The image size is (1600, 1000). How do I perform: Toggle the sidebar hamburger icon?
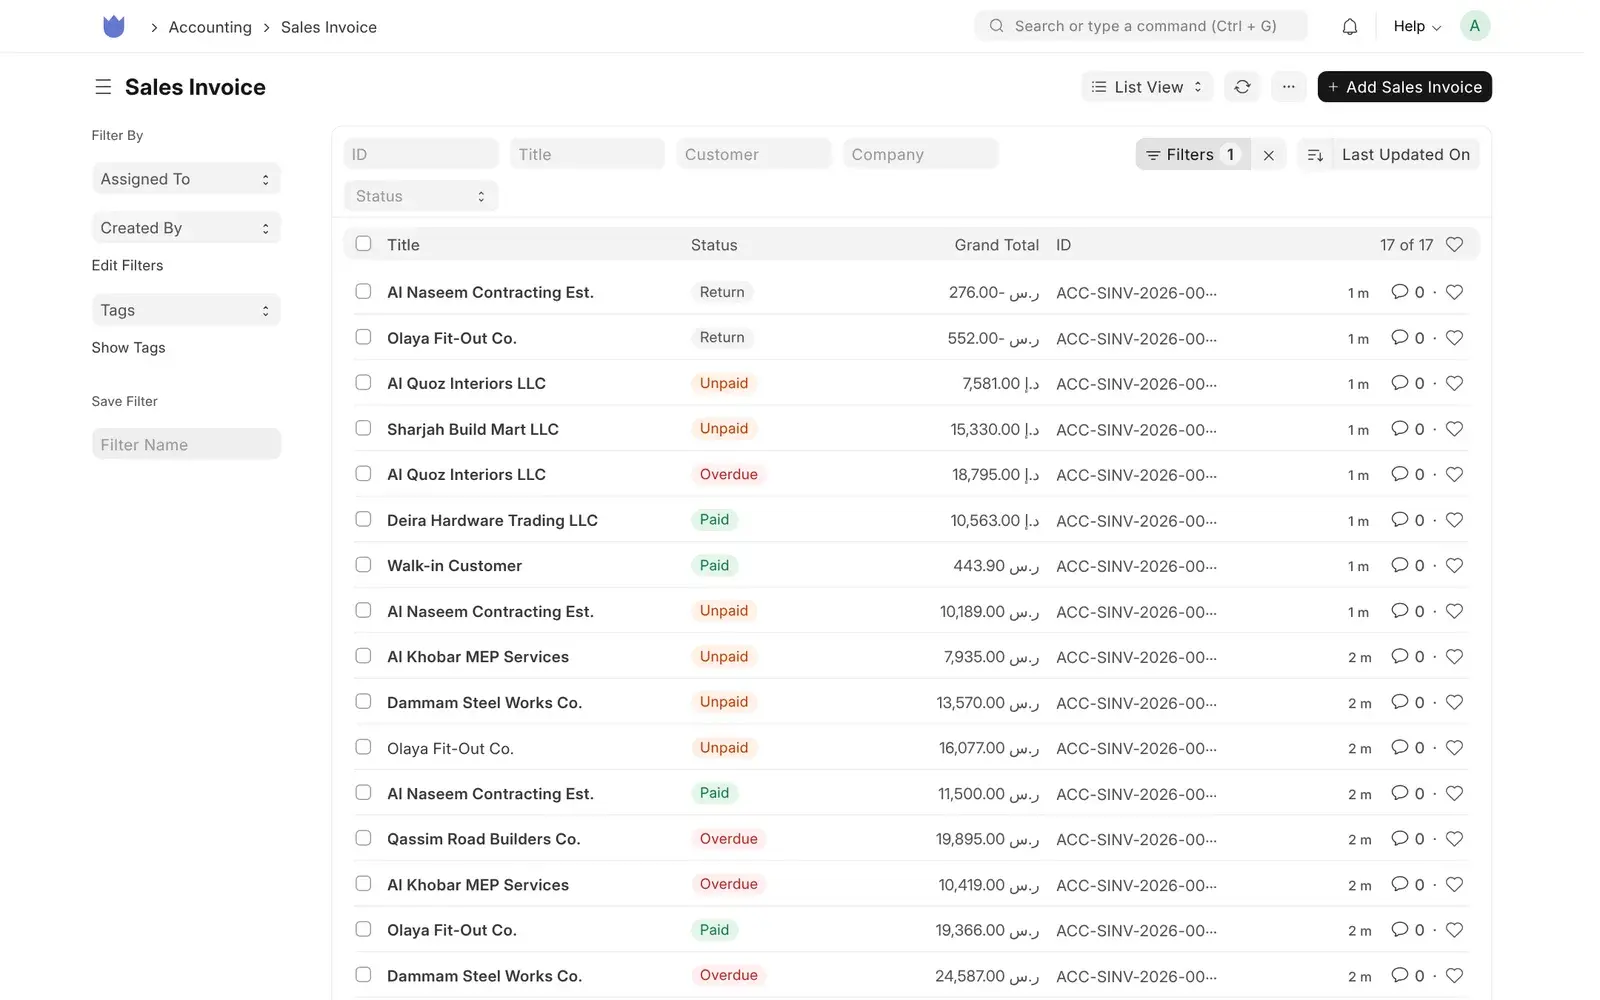click(x=103, y=87)
